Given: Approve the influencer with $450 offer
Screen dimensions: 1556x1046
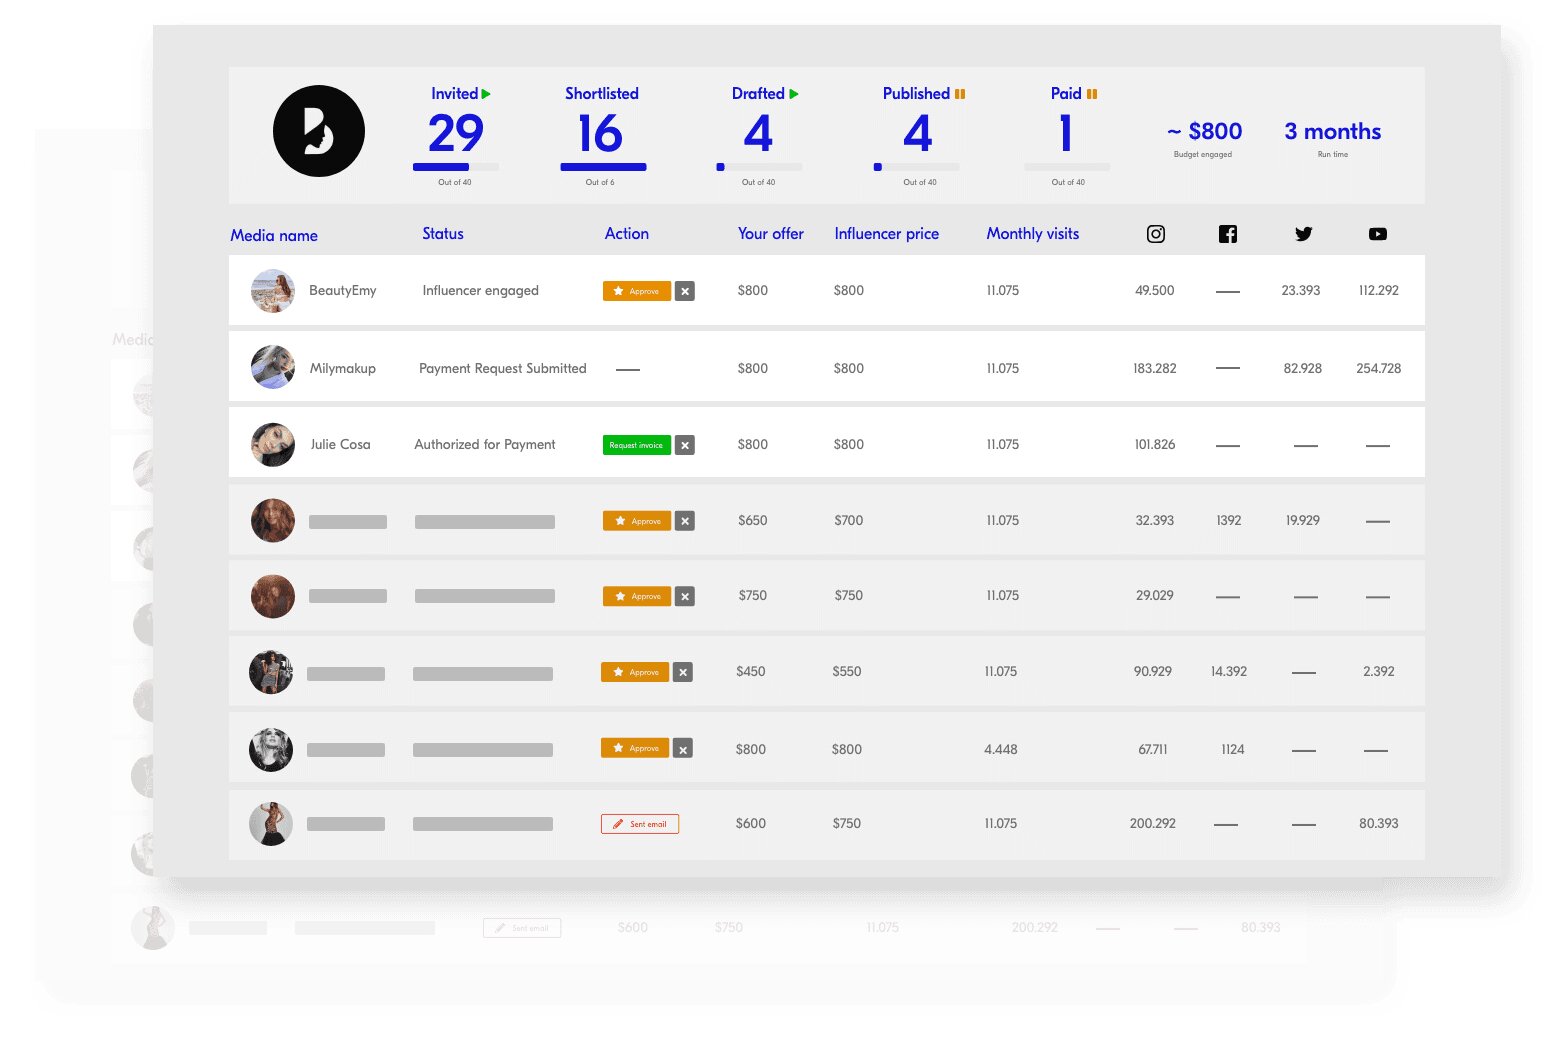Looking at the screenshot, I should click(x=635, y=672).
